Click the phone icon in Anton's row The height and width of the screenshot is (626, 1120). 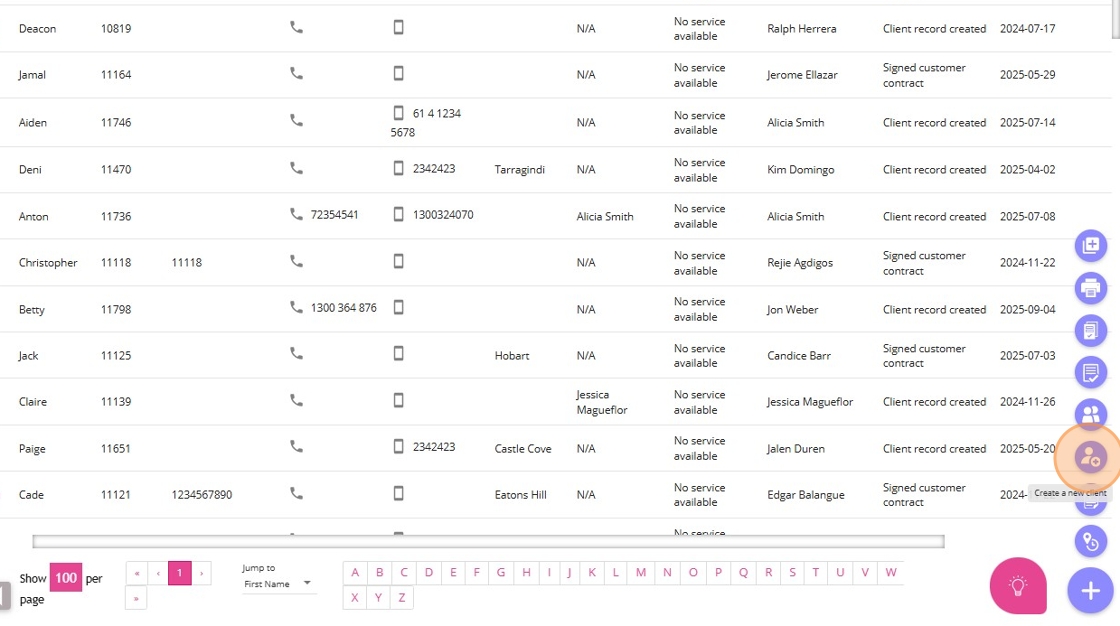[x=296, y=214]
